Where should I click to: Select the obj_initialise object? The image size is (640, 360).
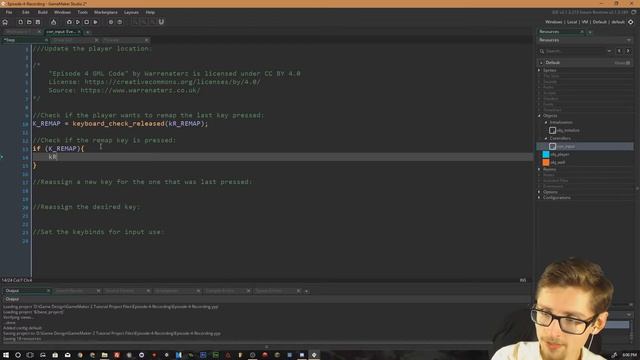coord(564,130)
